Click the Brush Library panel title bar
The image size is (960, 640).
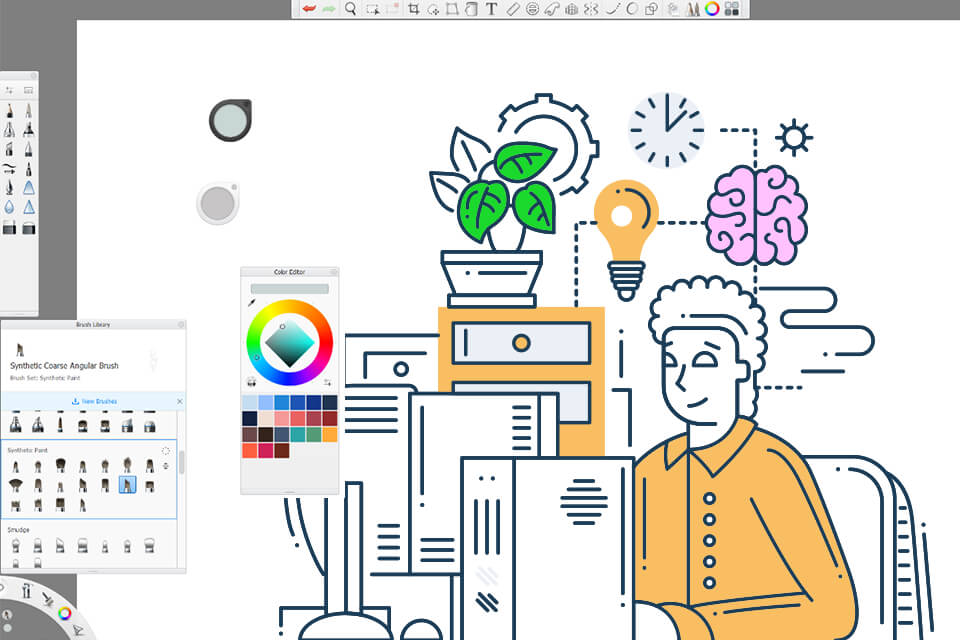(x=92, y=325)
